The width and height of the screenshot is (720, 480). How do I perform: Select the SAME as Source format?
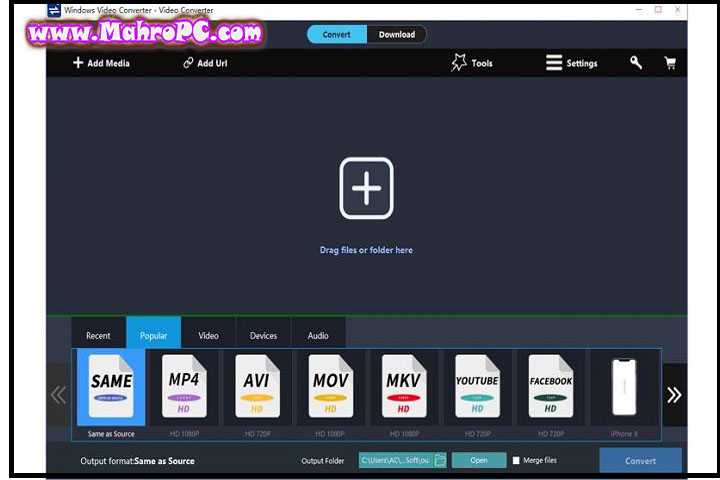click(x=111, y=395)
